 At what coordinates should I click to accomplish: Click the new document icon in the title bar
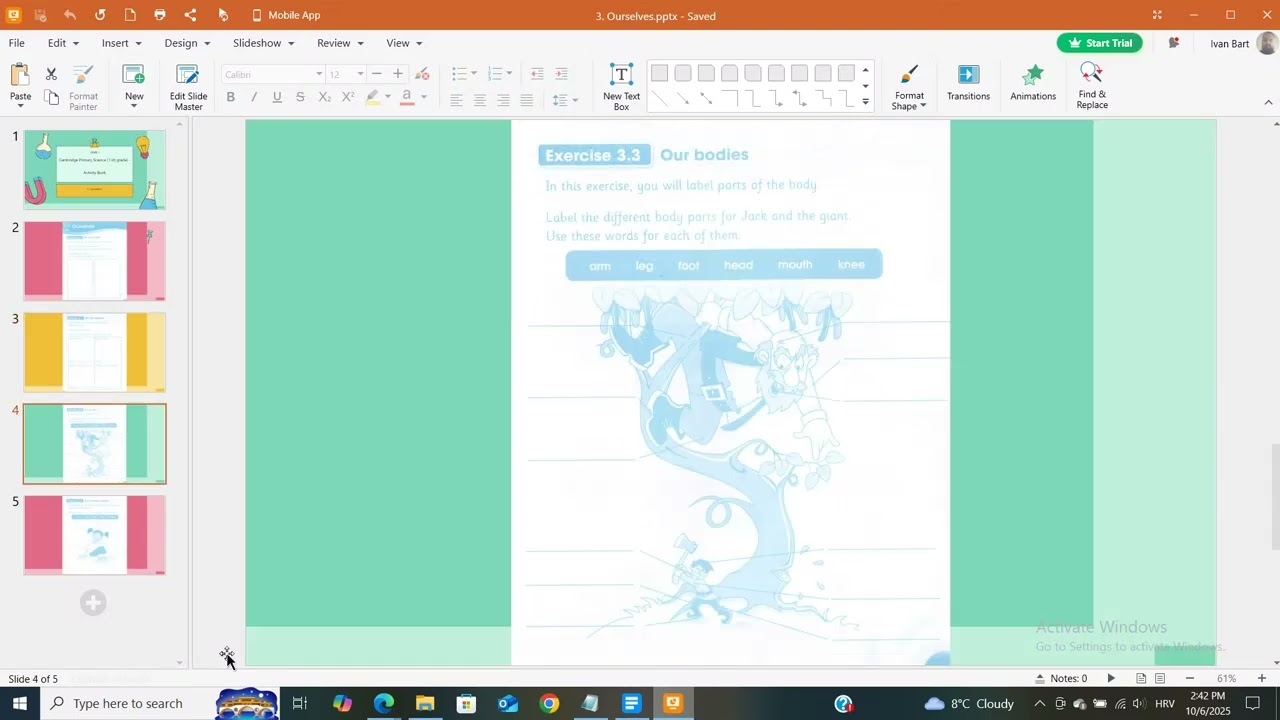click(130, 15)
